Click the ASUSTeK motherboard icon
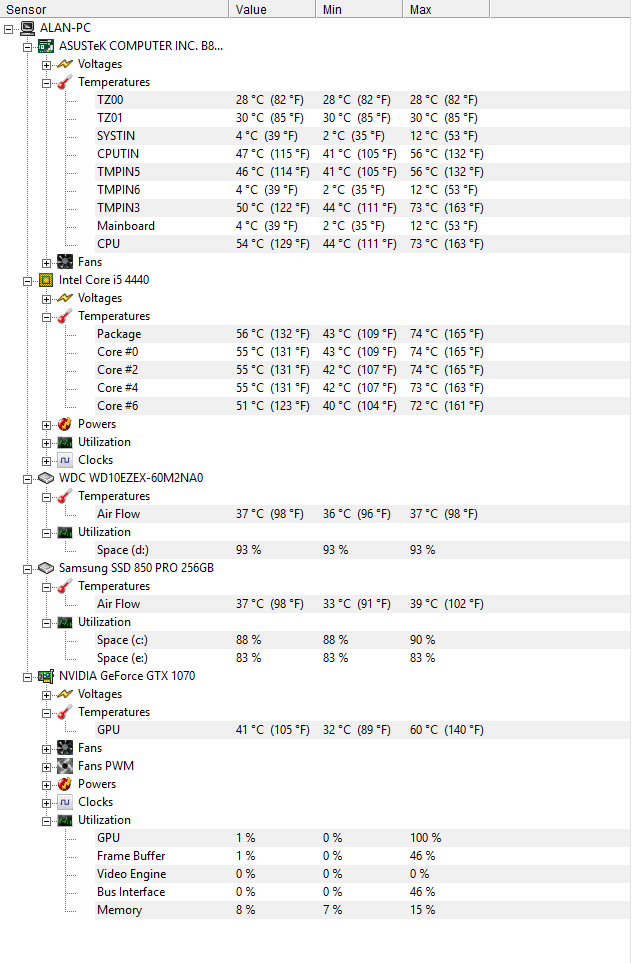 (46, 46)
